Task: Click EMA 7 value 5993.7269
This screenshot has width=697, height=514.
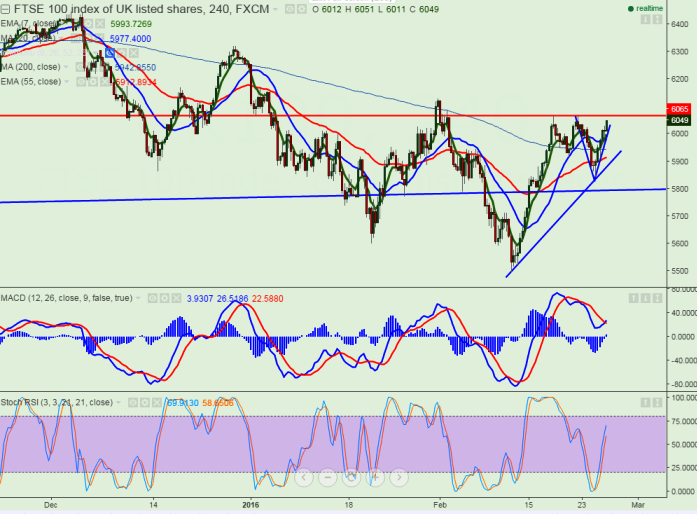Action: pos(131,24)
